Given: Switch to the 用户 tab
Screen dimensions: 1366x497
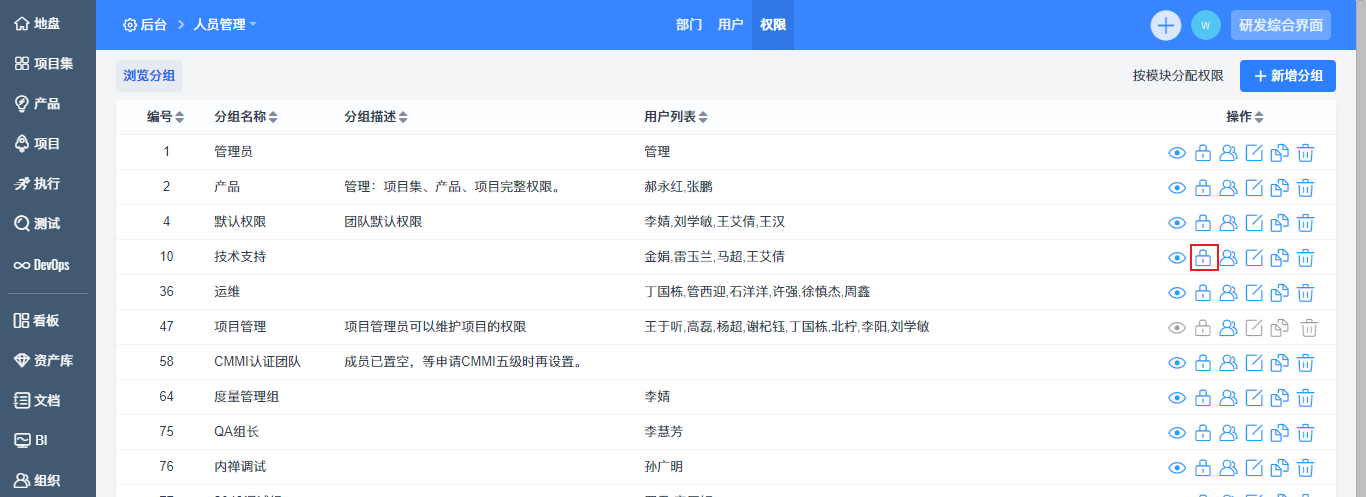Looking at the screenshot, I should click(x=730, y=25).
